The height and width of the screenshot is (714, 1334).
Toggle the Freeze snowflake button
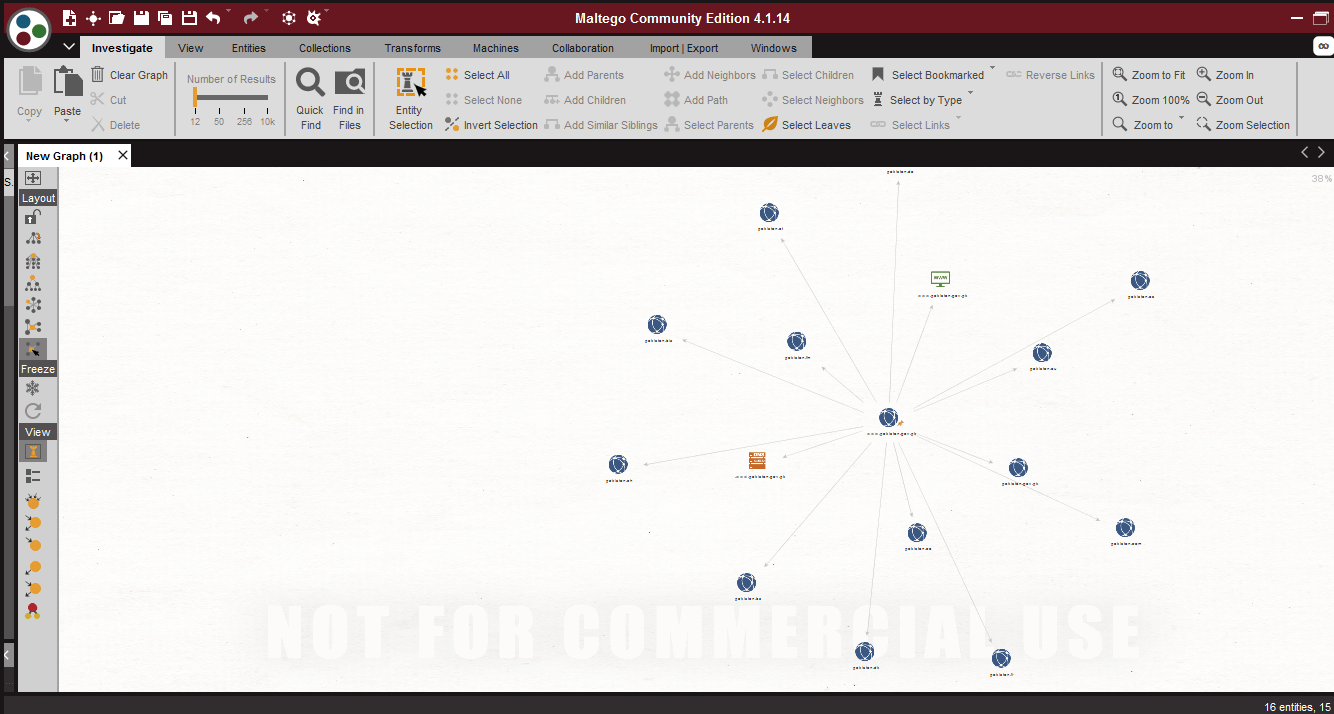coord(33,388)
